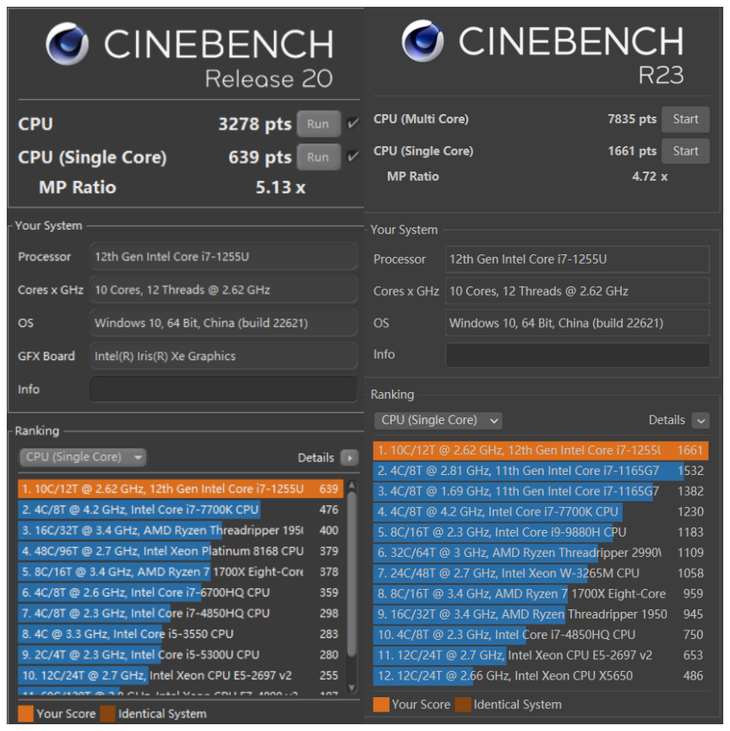This screenshot has height=731, width=730.
Task: Expand the R20 Details arrow button
Action: pos(349,458)
